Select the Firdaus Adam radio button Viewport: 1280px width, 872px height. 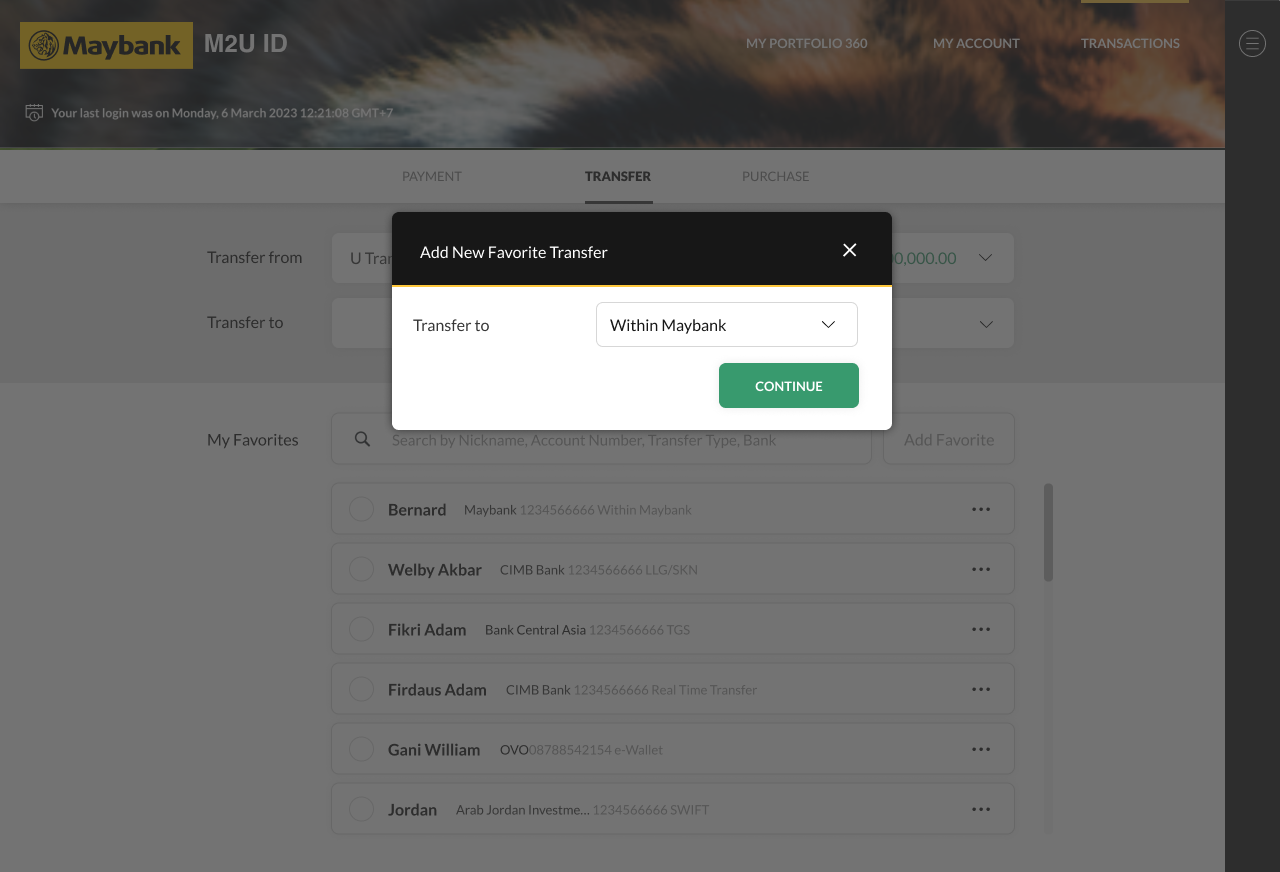[361, 689]
